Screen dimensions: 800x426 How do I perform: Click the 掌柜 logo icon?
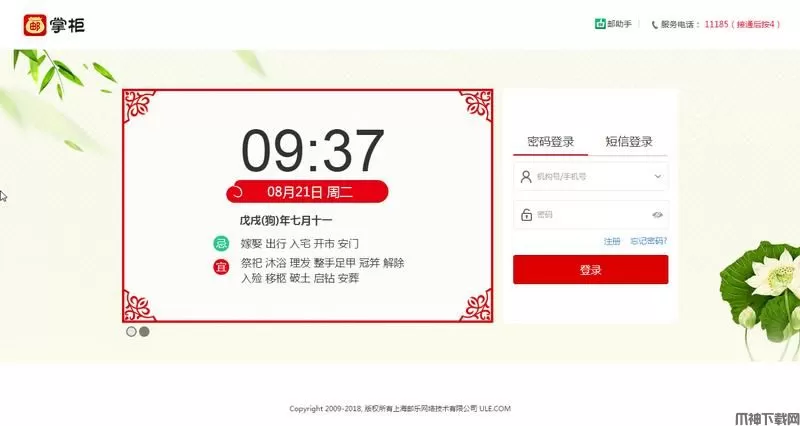click(x=35, y=25)
